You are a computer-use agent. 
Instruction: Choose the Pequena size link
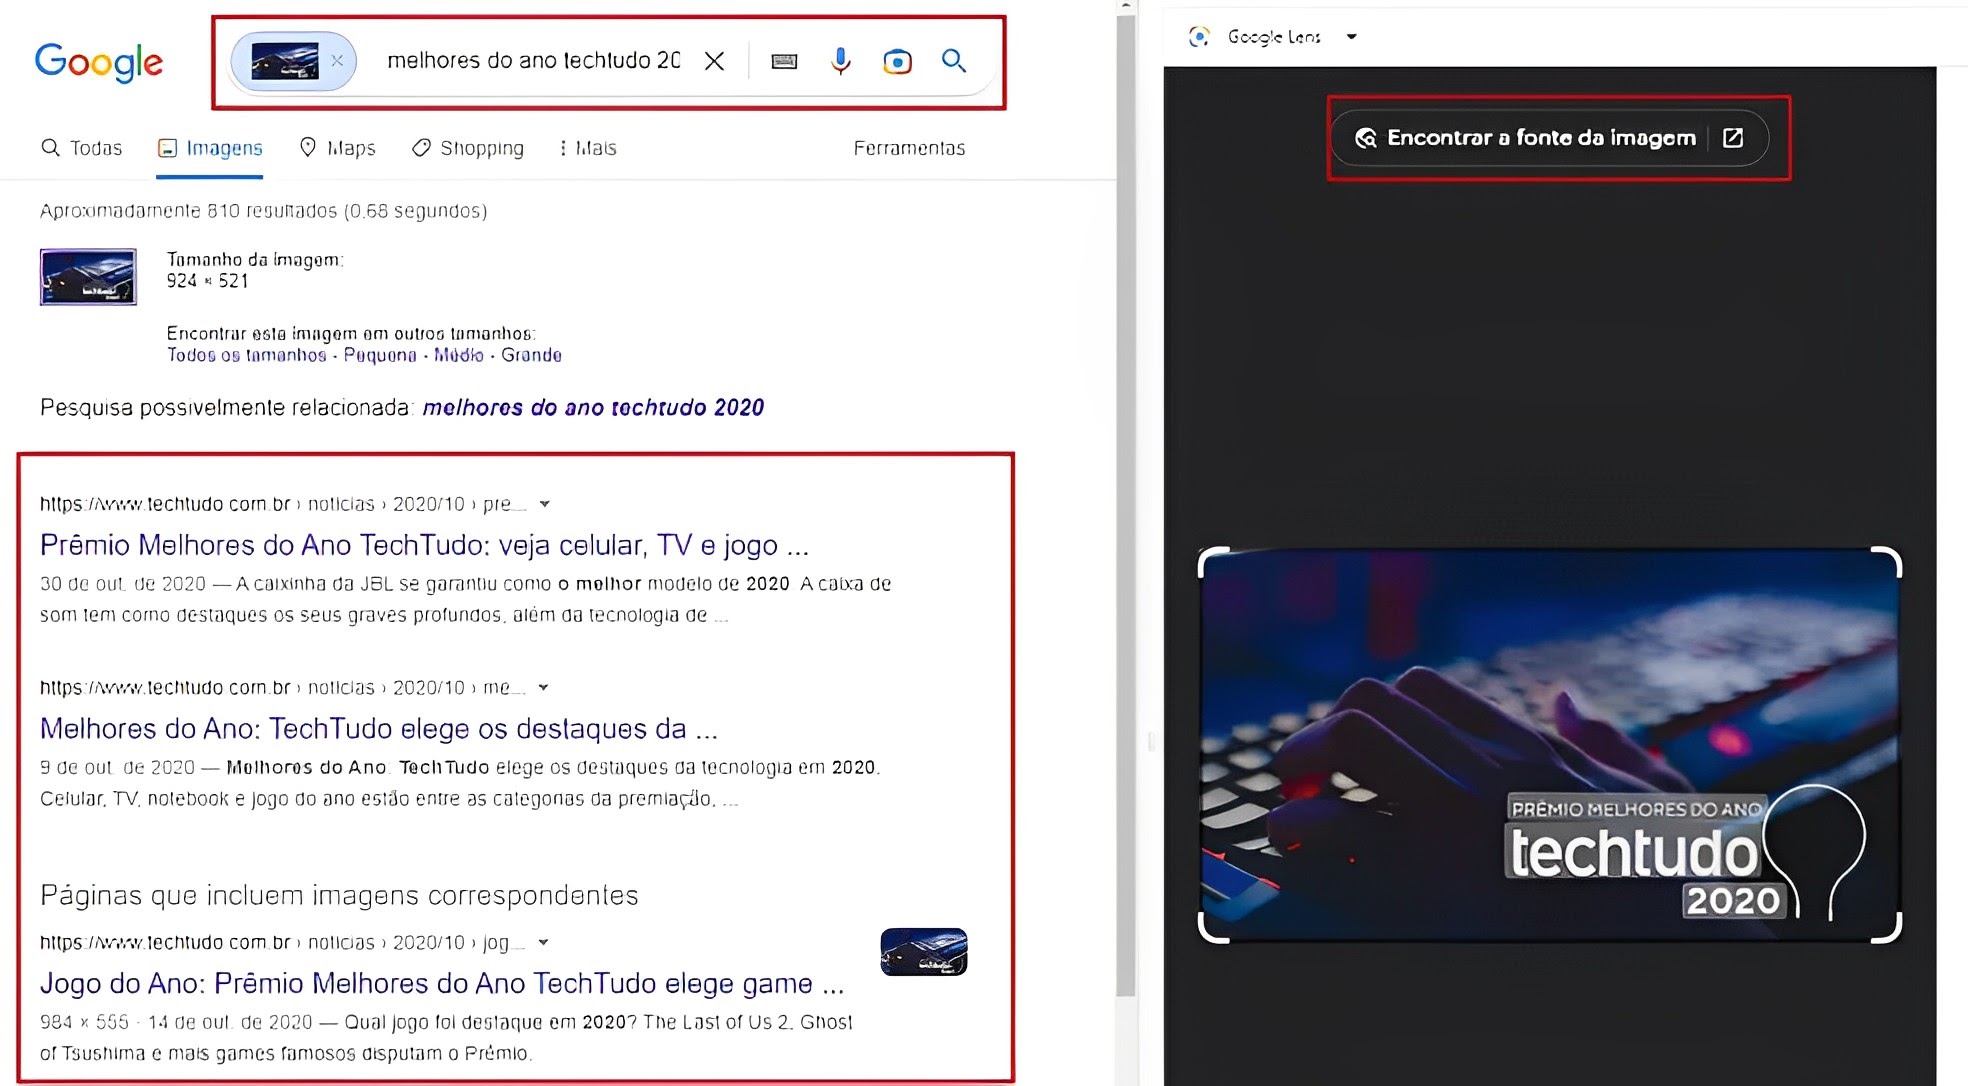tap(380, 355)
